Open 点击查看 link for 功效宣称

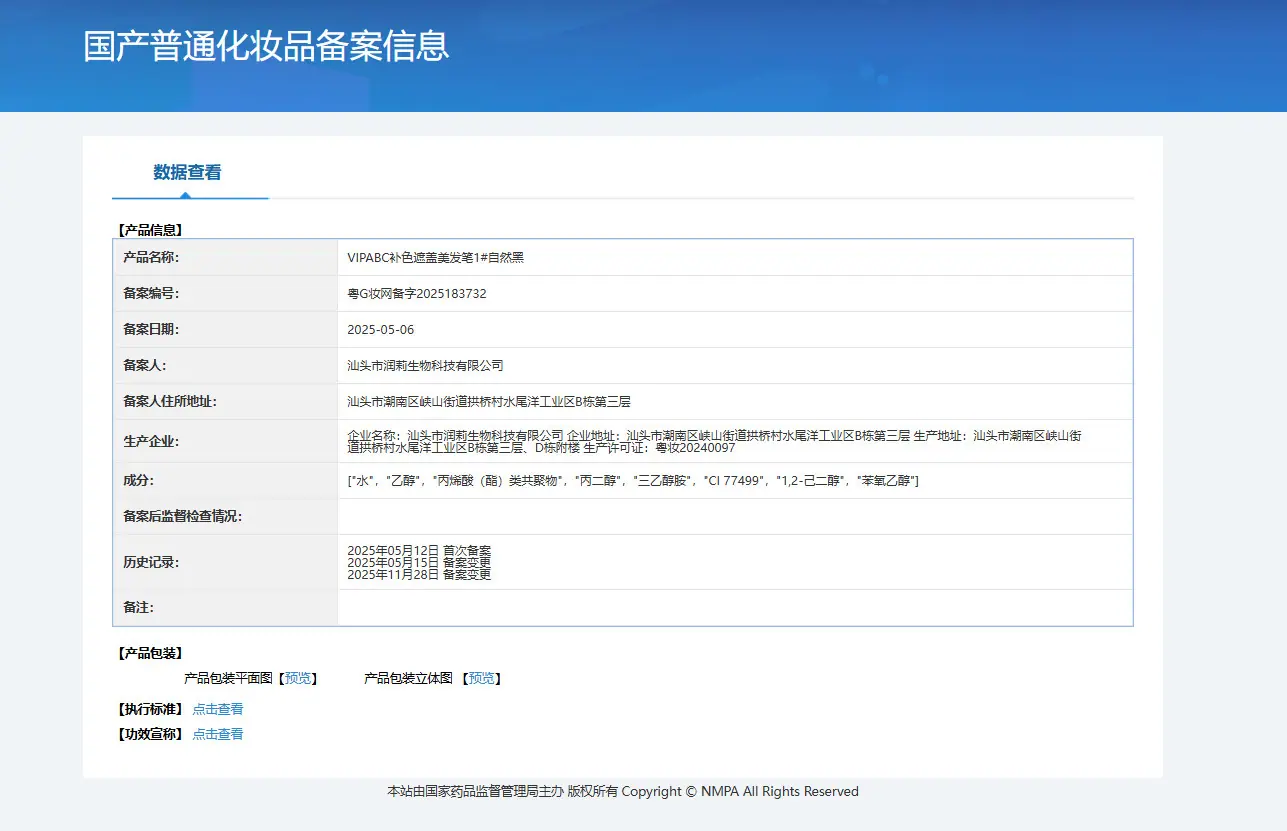(218, 734)
